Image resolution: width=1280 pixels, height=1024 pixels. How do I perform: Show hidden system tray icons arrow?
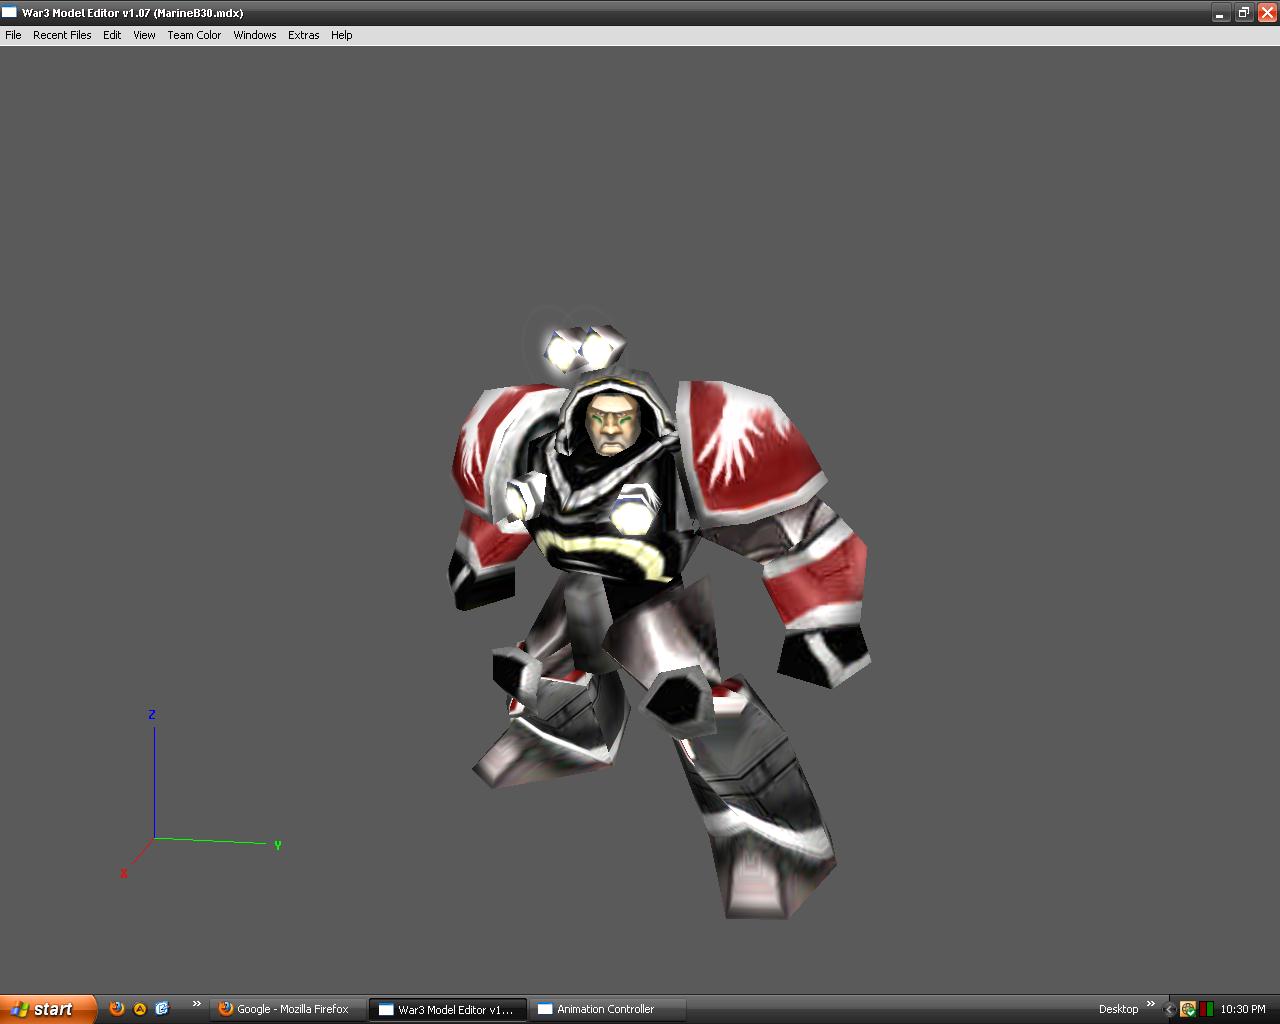point(1169,1009)
